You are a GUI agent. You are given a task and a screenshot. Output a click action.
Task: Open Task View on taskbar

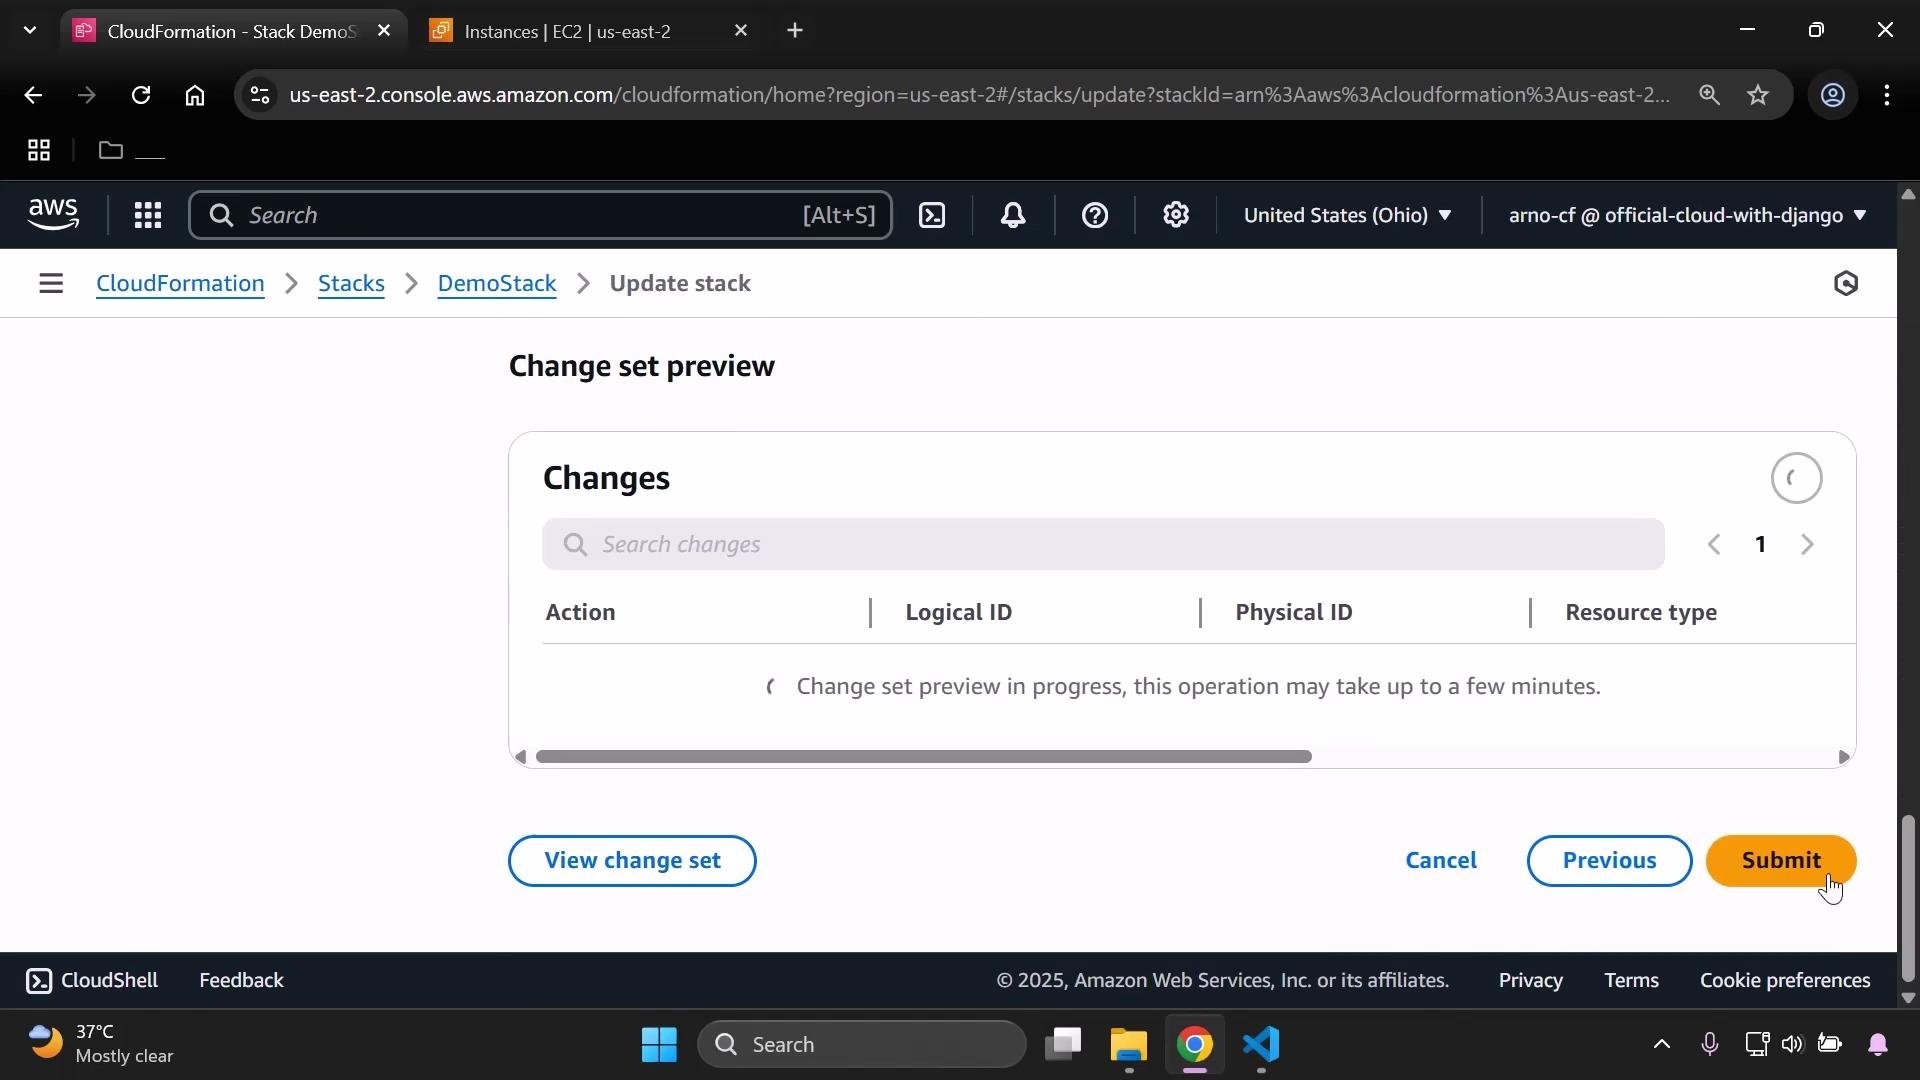point(1063,1045)
